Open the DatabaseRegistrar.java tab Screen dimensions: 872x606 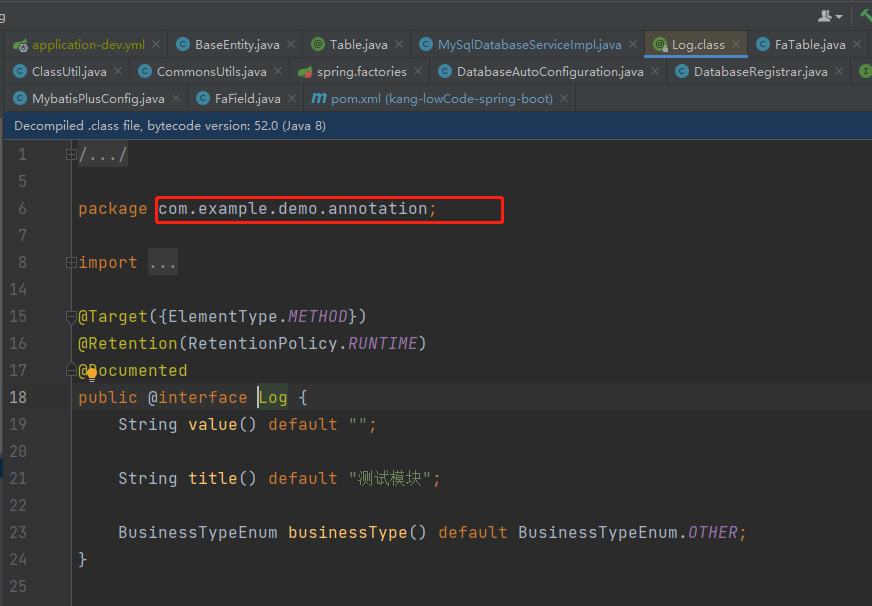[760, 72]
